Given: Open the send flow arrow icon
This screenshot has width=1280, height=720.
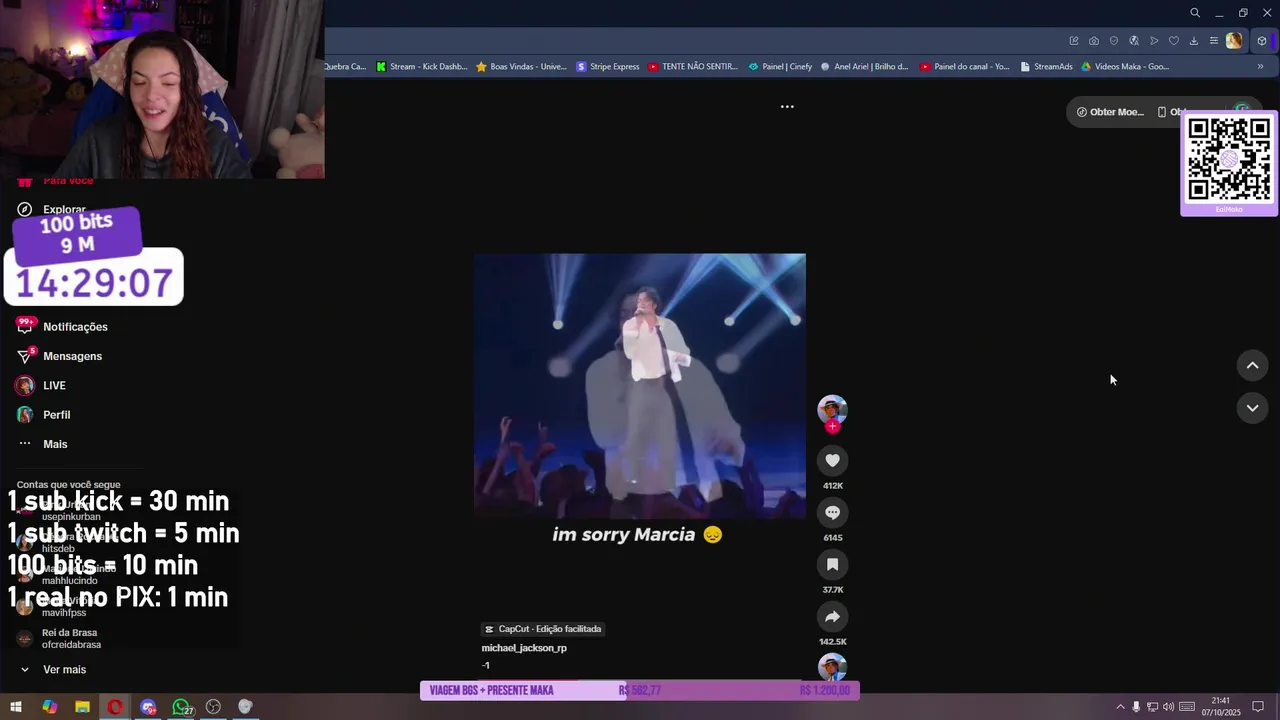Looking at the screenshot, I should click(1154, 41).
